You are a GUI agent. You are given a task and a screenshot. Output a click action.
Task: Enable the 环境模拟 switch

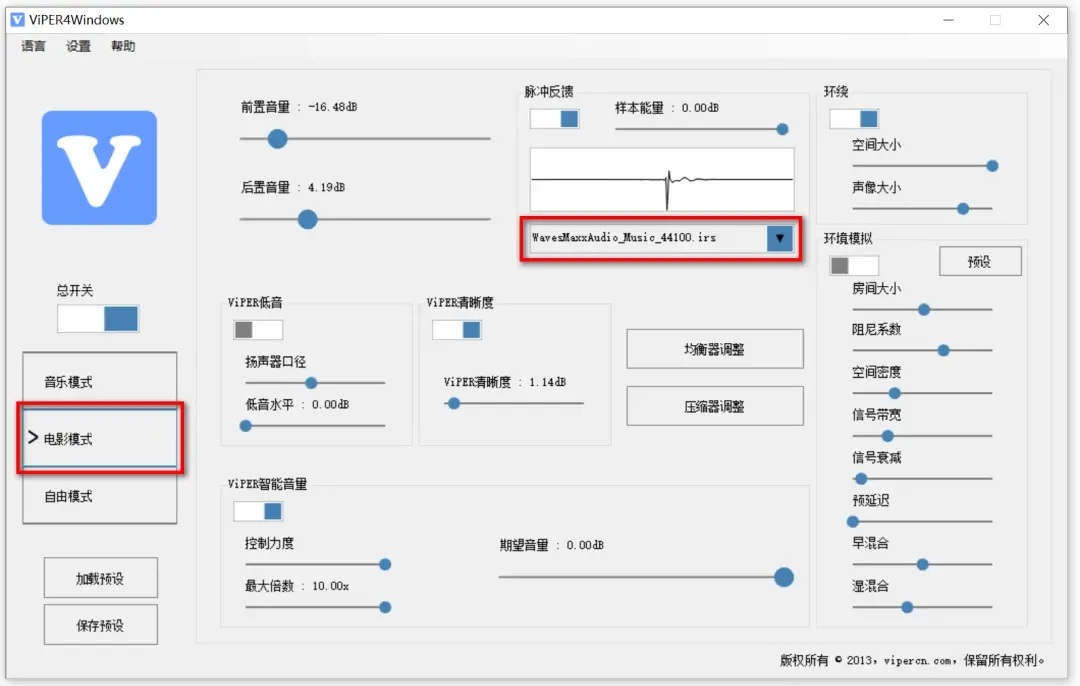pos(854,265)
